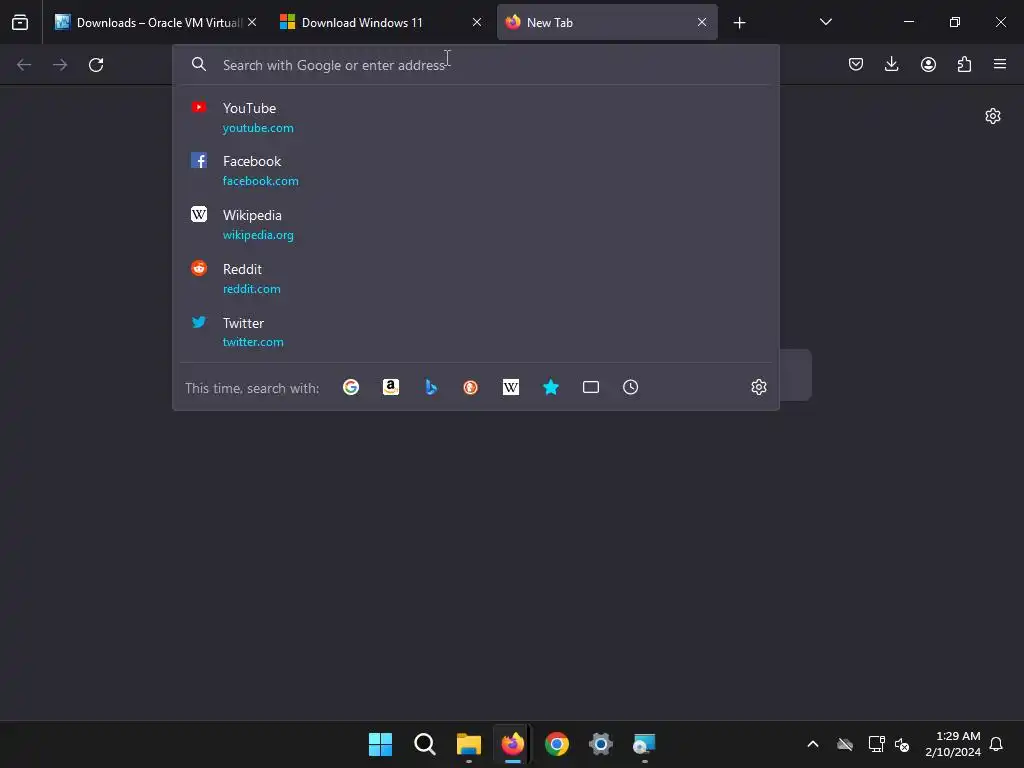Open Windows taskbar Search
The image size is (1024, 768).
coord(424,744)
